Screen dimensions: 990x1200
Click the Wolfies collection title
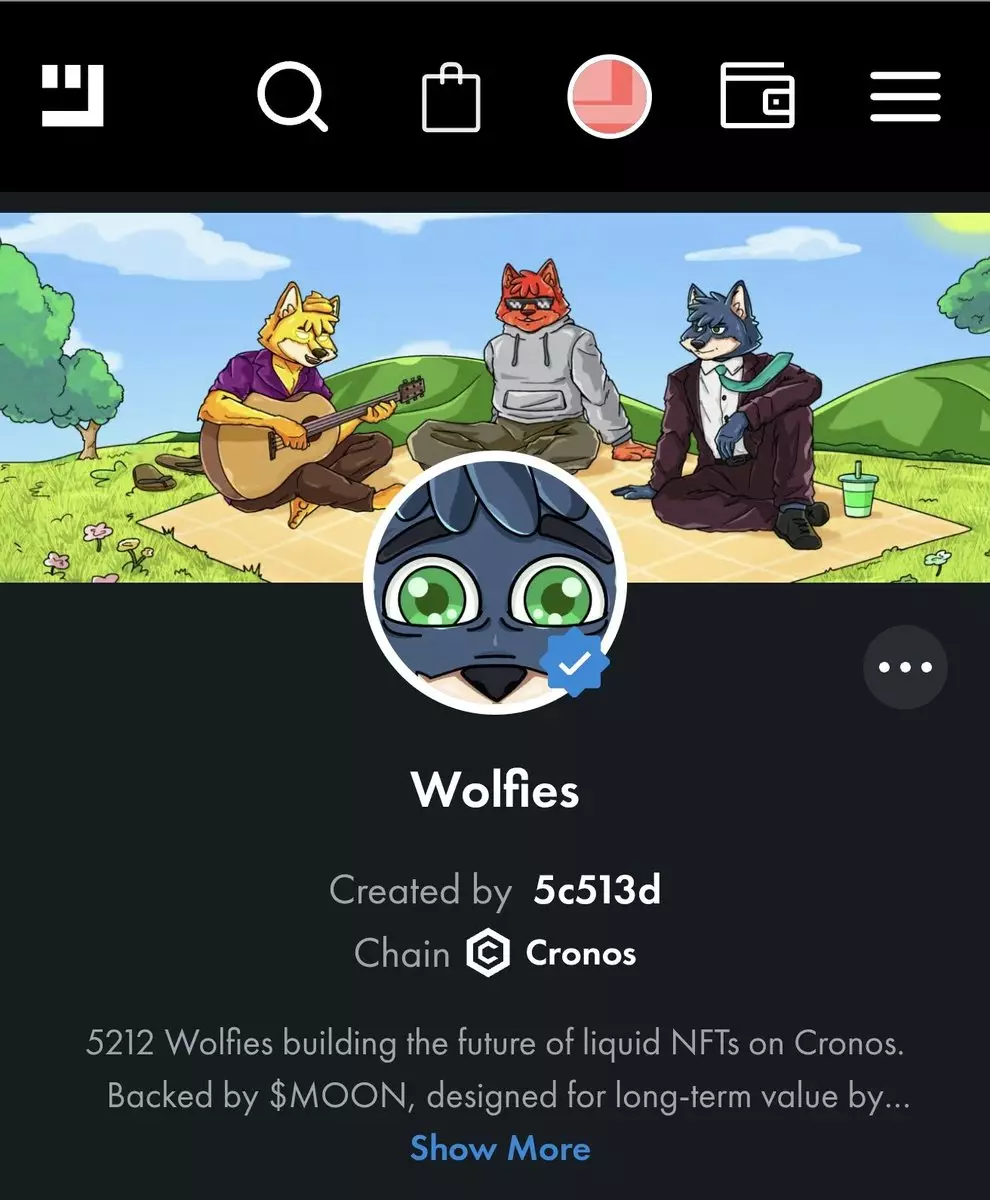495,790
